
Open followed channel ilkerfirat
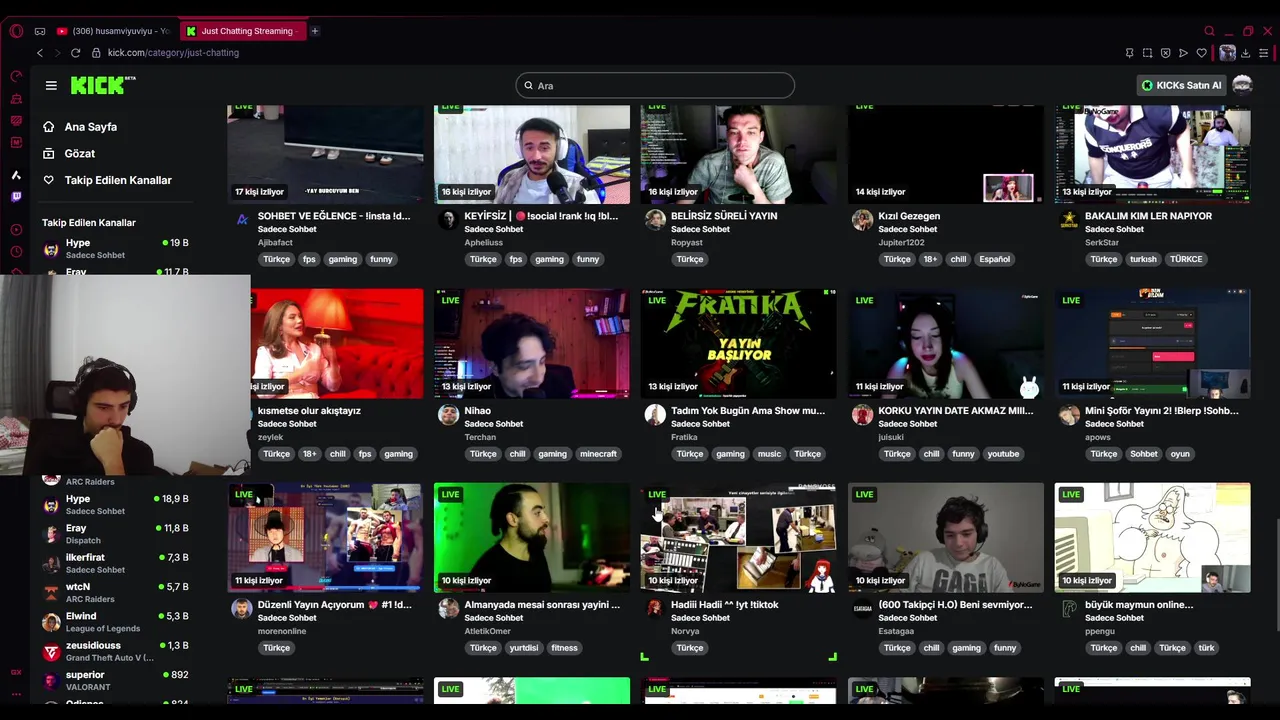pos(115,563)
